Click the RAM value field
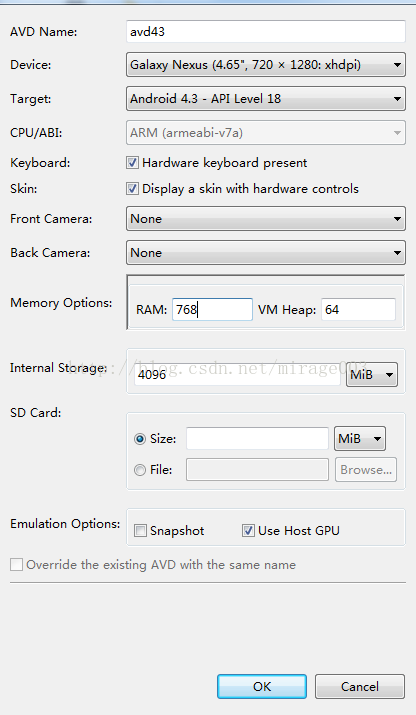The image size is (416, 715). tap(212, 310)
